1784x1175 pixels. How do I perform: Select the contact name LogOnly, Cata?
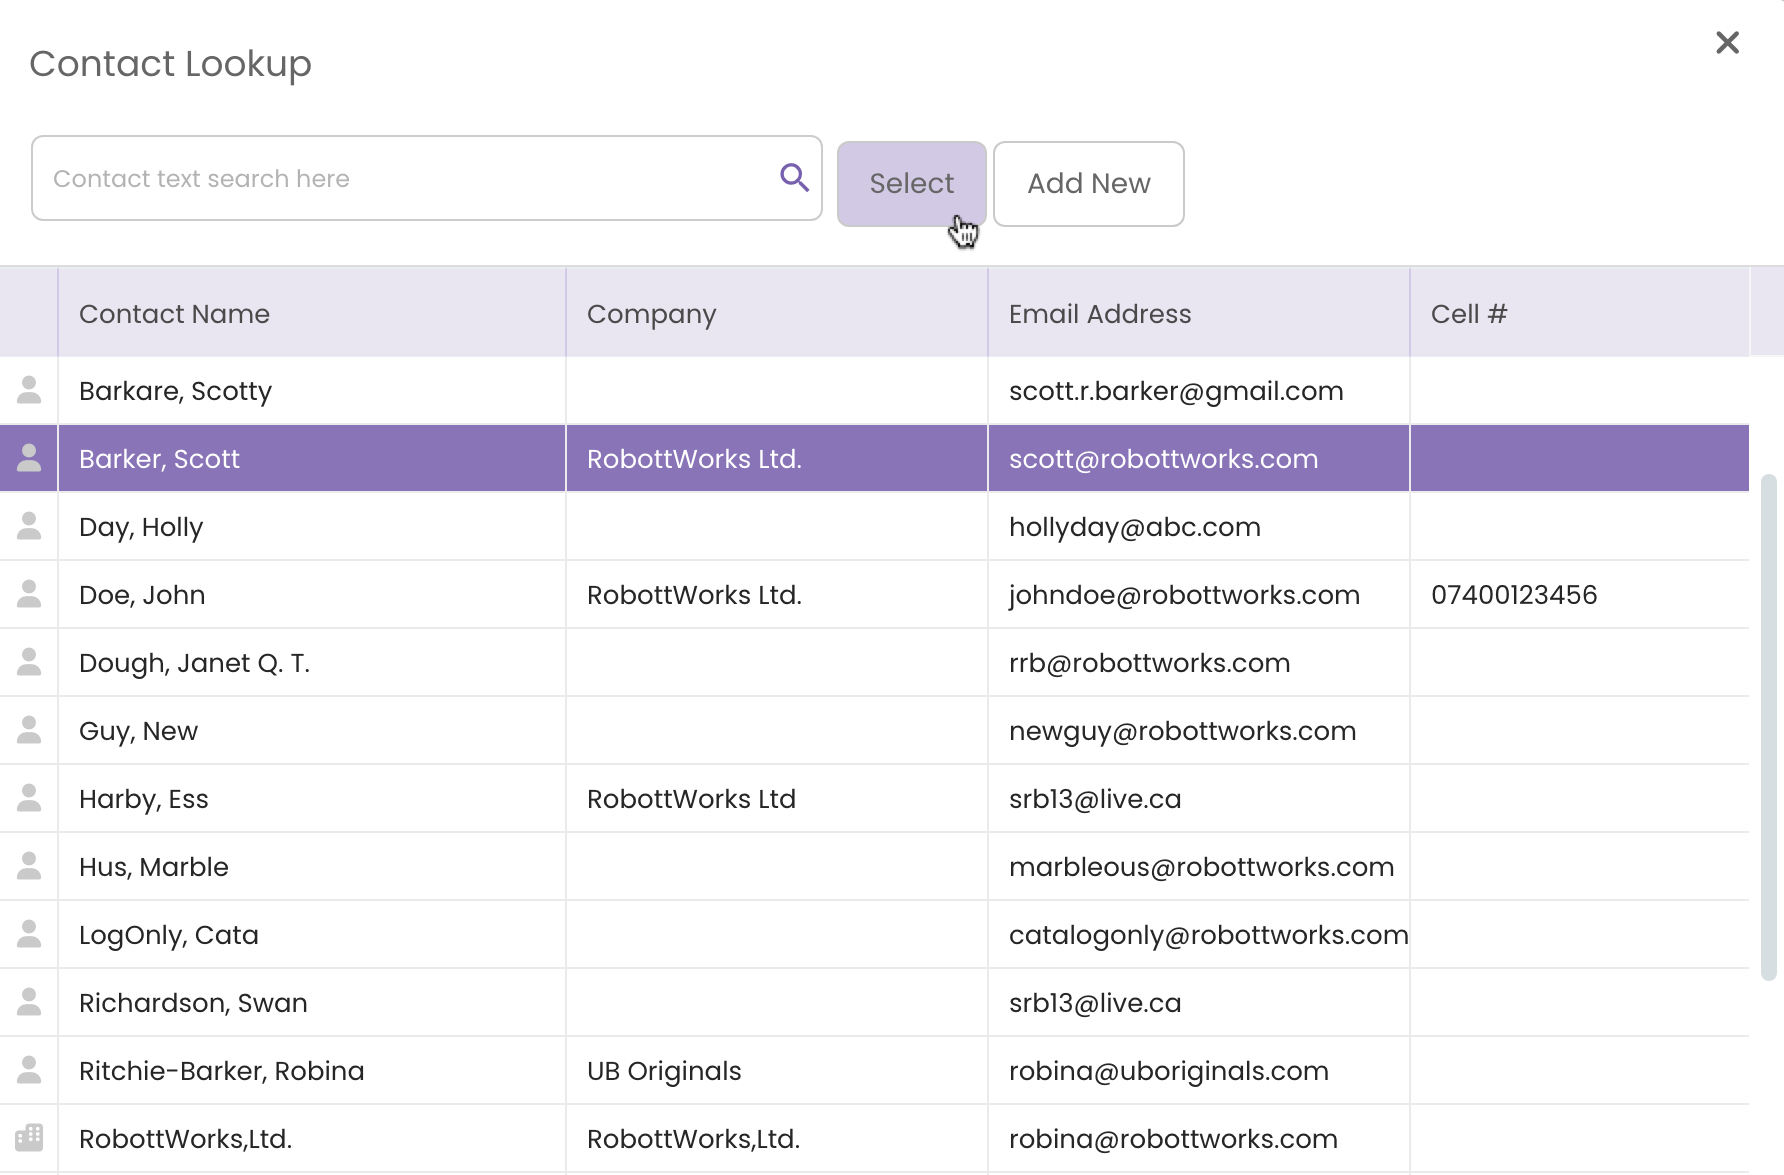coord(168,935)
